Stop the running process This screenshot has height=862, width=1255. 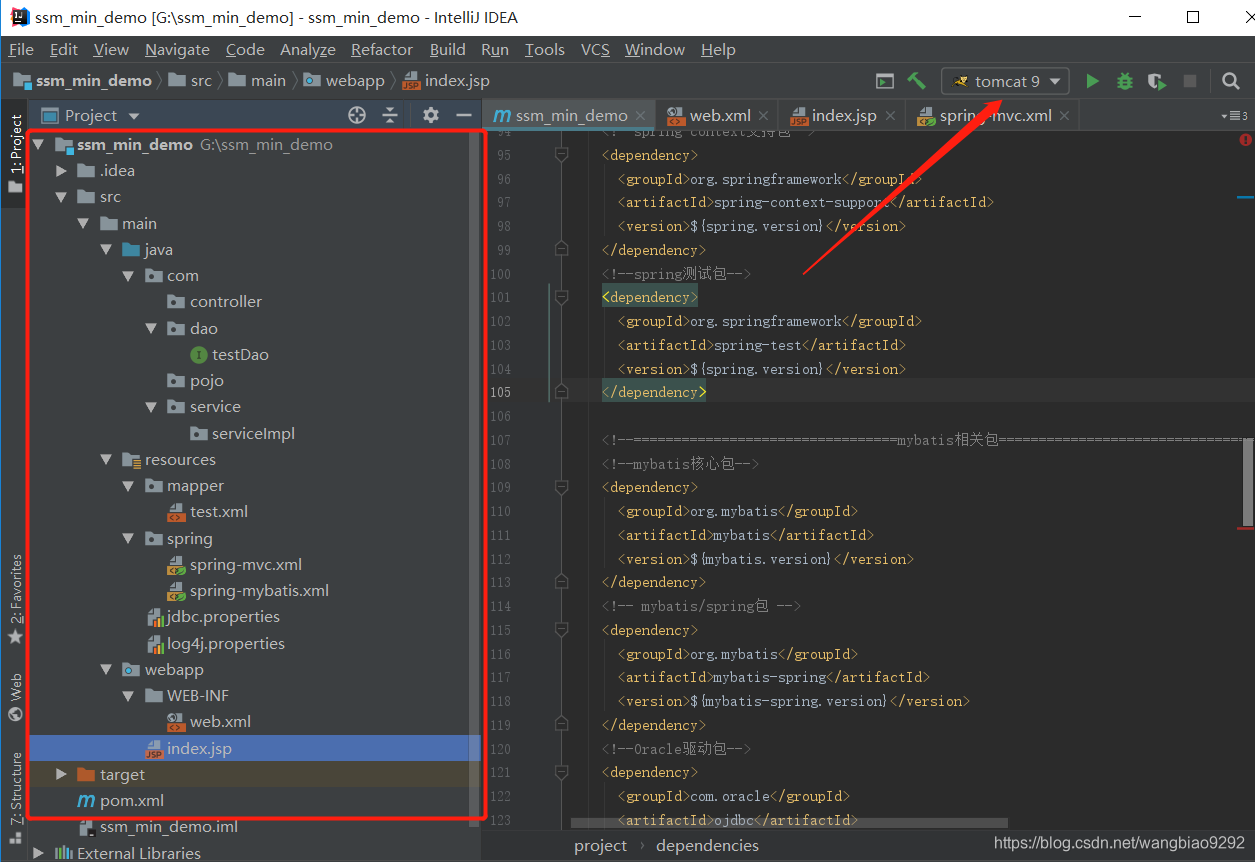(x=1190, y=81)
